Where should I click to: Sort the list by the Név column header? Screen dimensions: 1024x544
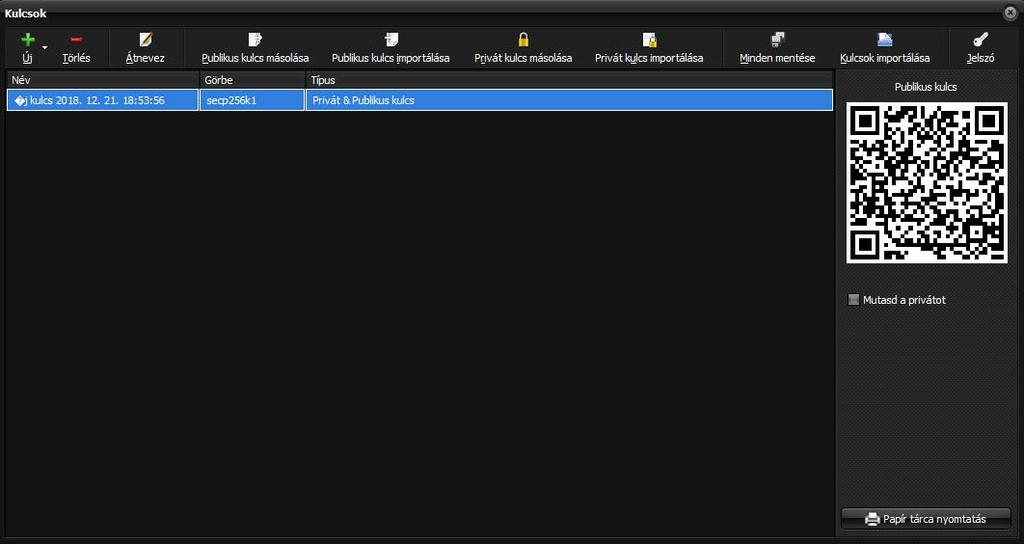coord(103,80)
